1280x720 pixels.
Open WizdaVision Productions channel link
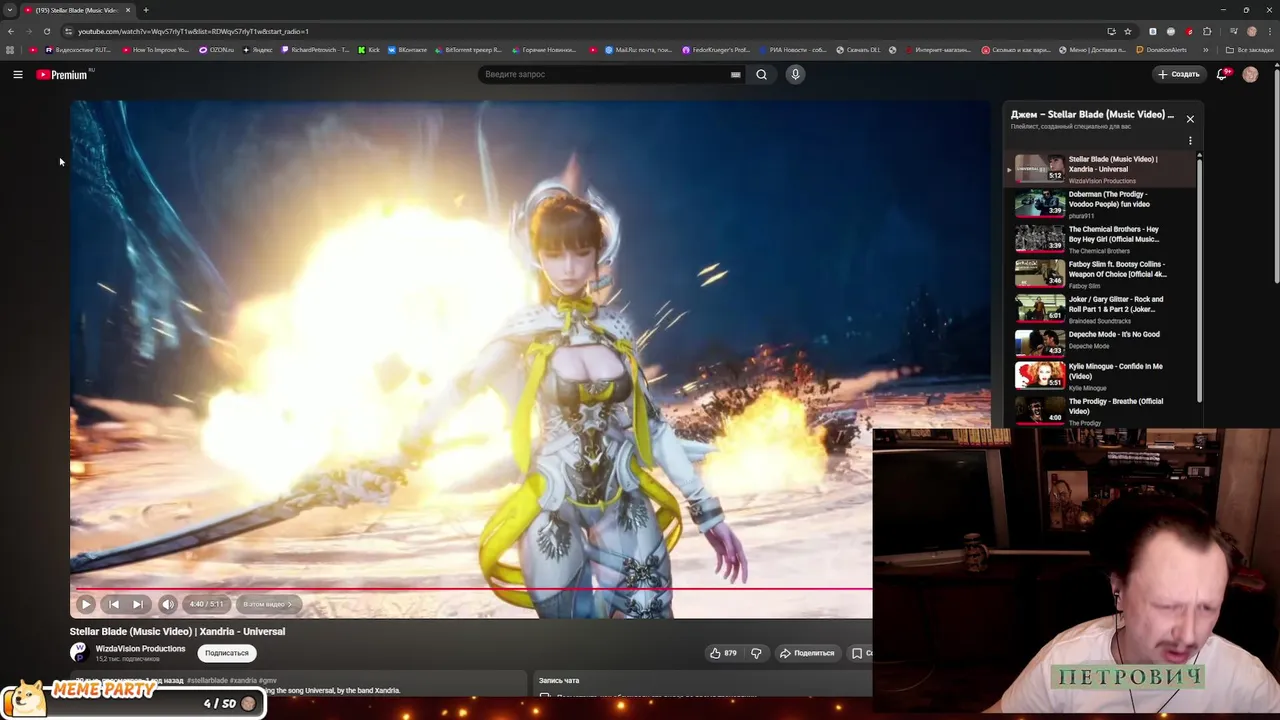[140, 649]
